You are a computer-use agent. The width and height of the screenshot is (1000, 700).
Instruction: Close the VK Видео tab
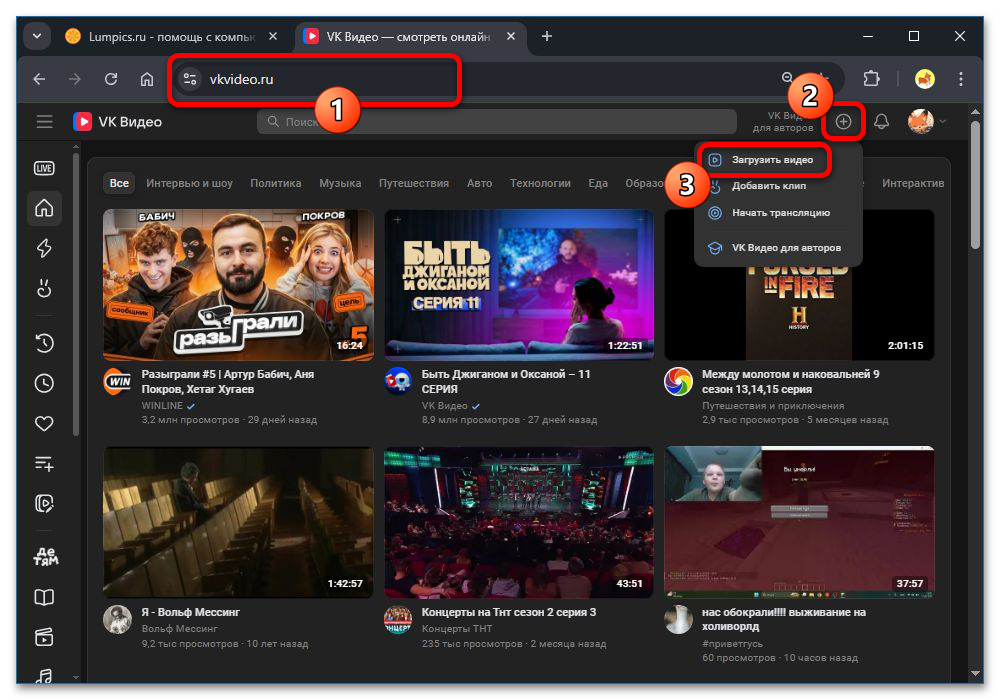pyautogui.click(x=511, y=36)
